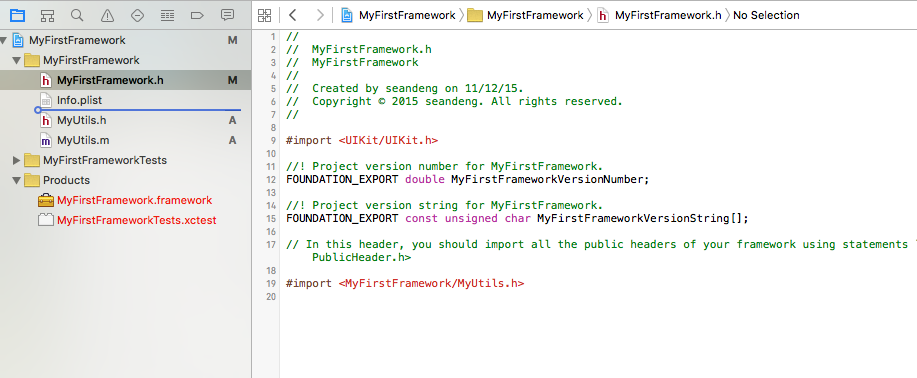Collapse the MyFirstFramework project root
917x378 pixels.
click(4, 40)
